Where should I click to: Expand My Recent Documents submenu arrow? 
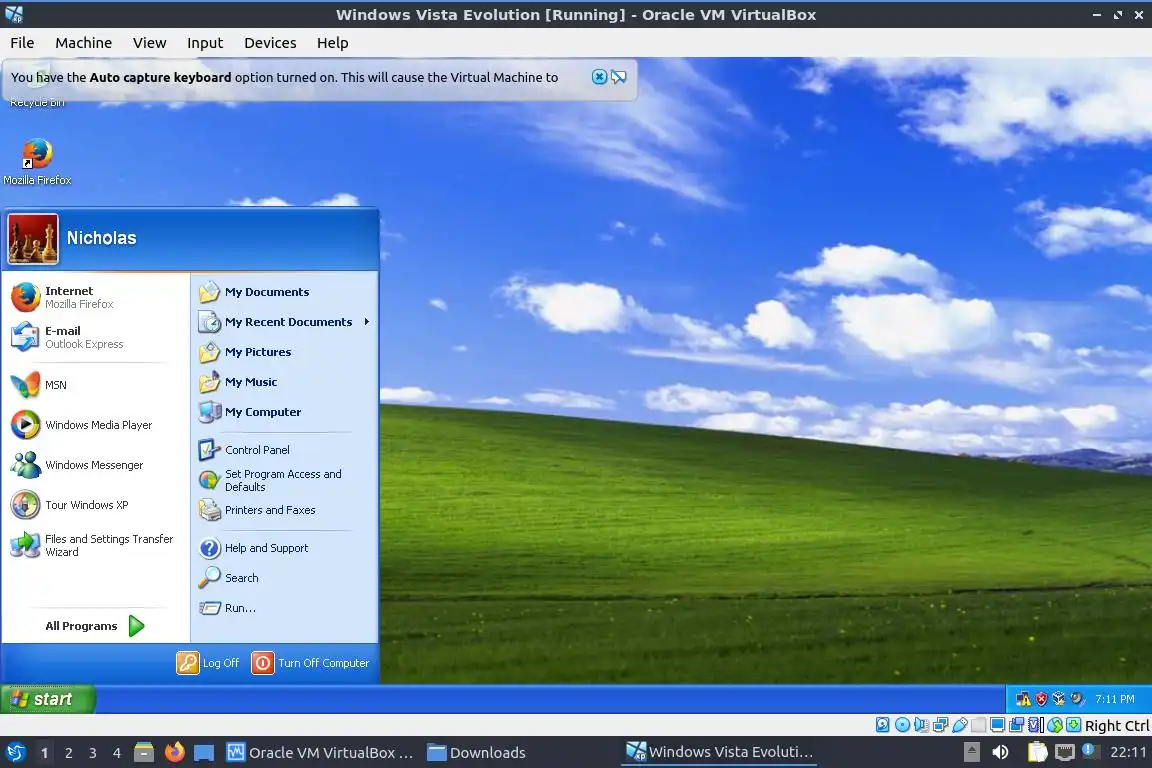pyautogui.click(x=366, y=322)
